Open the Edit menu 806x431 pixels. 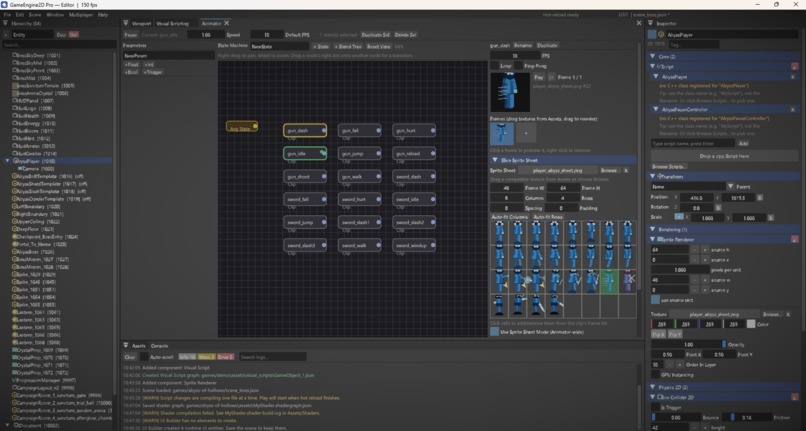20,15
